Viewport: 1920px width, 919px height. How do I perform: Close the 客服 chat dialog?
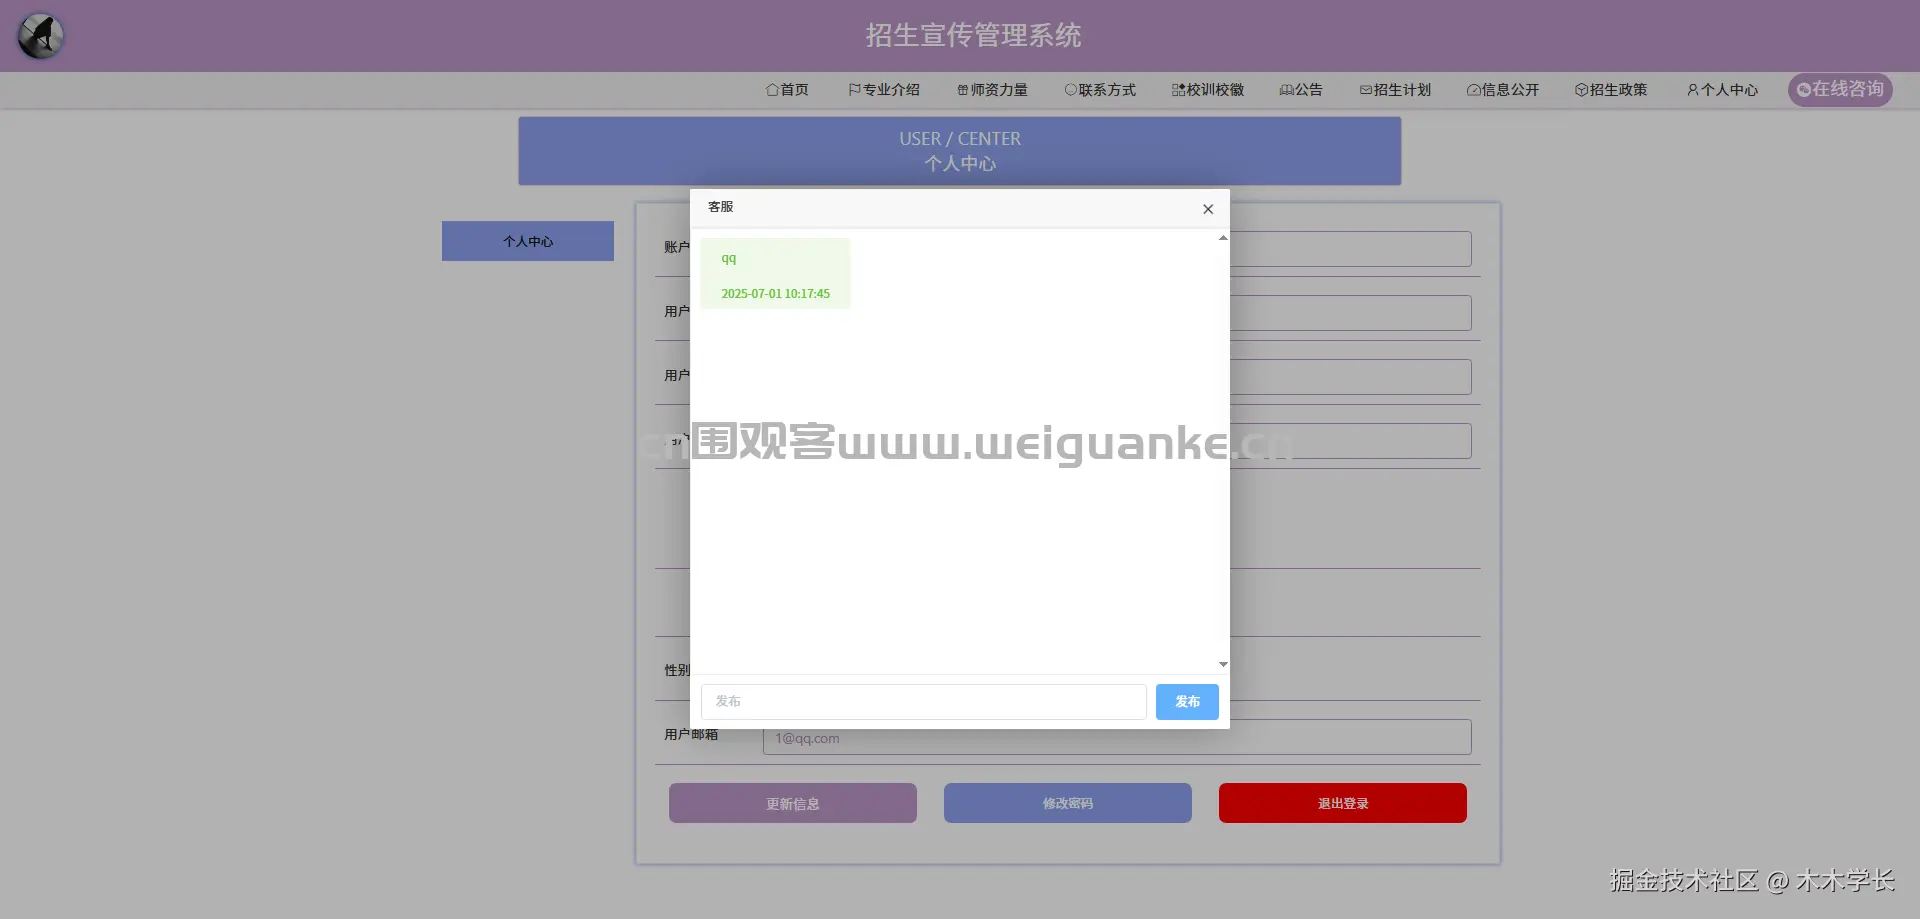[x=1208, y=209]
